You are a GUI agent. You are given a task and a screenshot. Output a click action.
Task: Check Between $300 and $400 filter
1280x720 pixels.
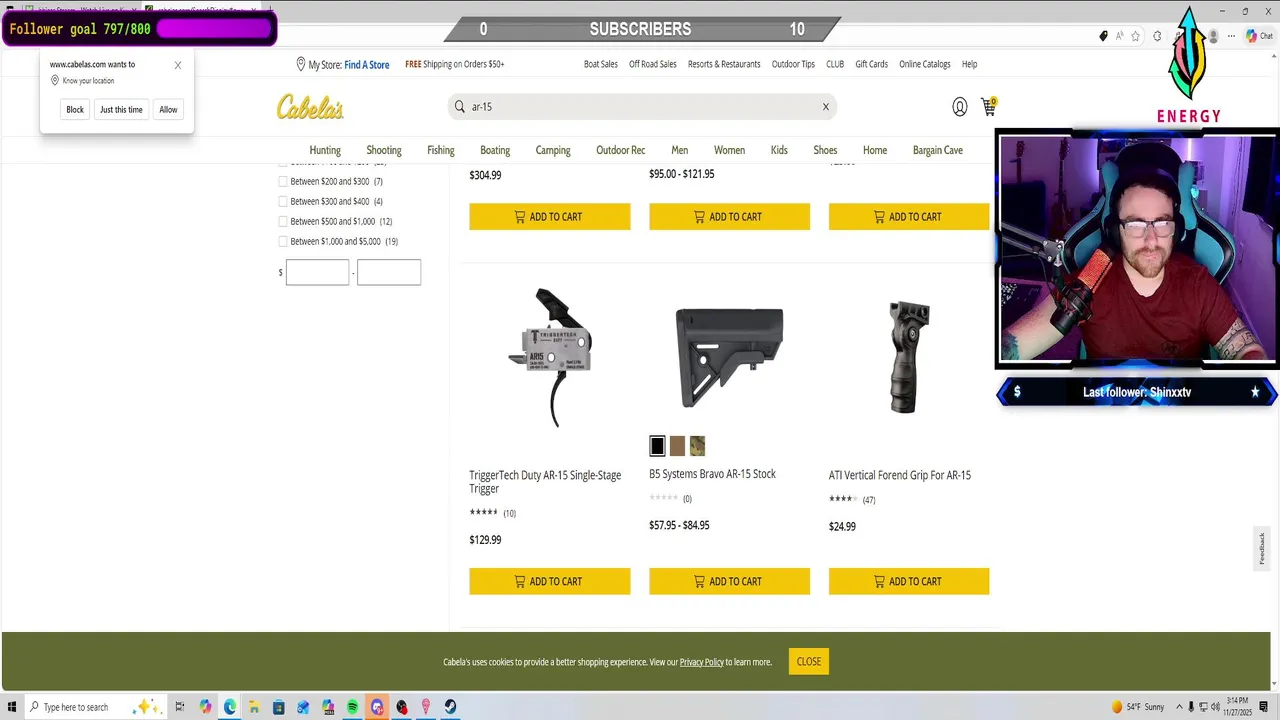(x=283, y=201)
